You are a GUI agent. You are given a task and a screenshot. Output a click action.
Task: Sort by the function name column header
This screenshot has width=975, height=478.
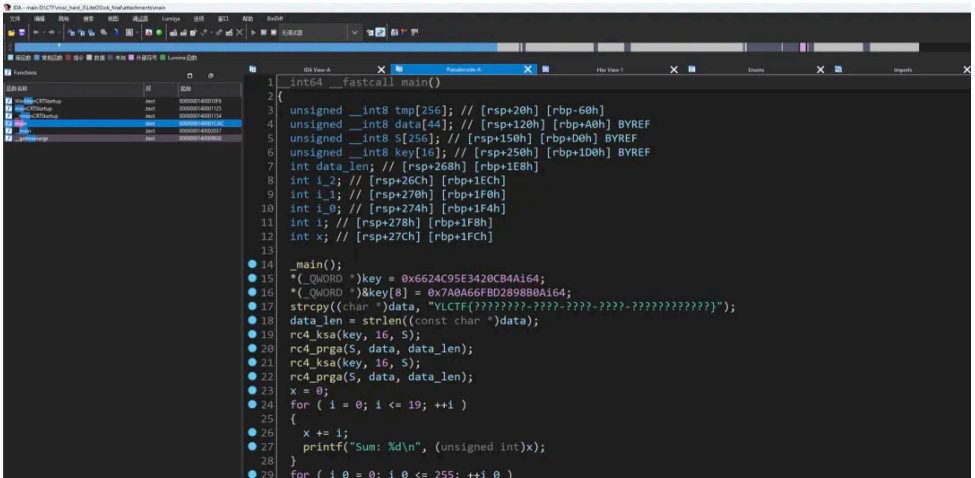point(74,89)
